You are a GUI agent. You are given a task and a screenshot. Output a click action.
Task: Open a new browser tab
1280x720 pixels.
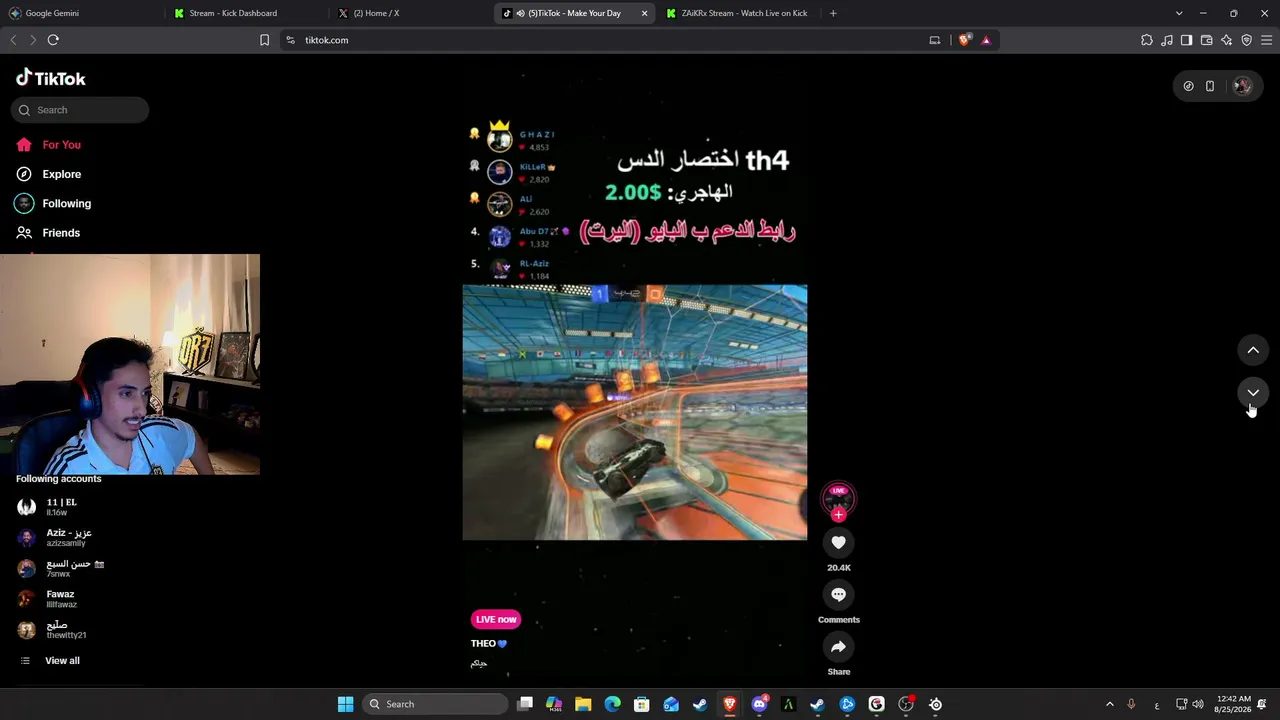click(833, 13)
